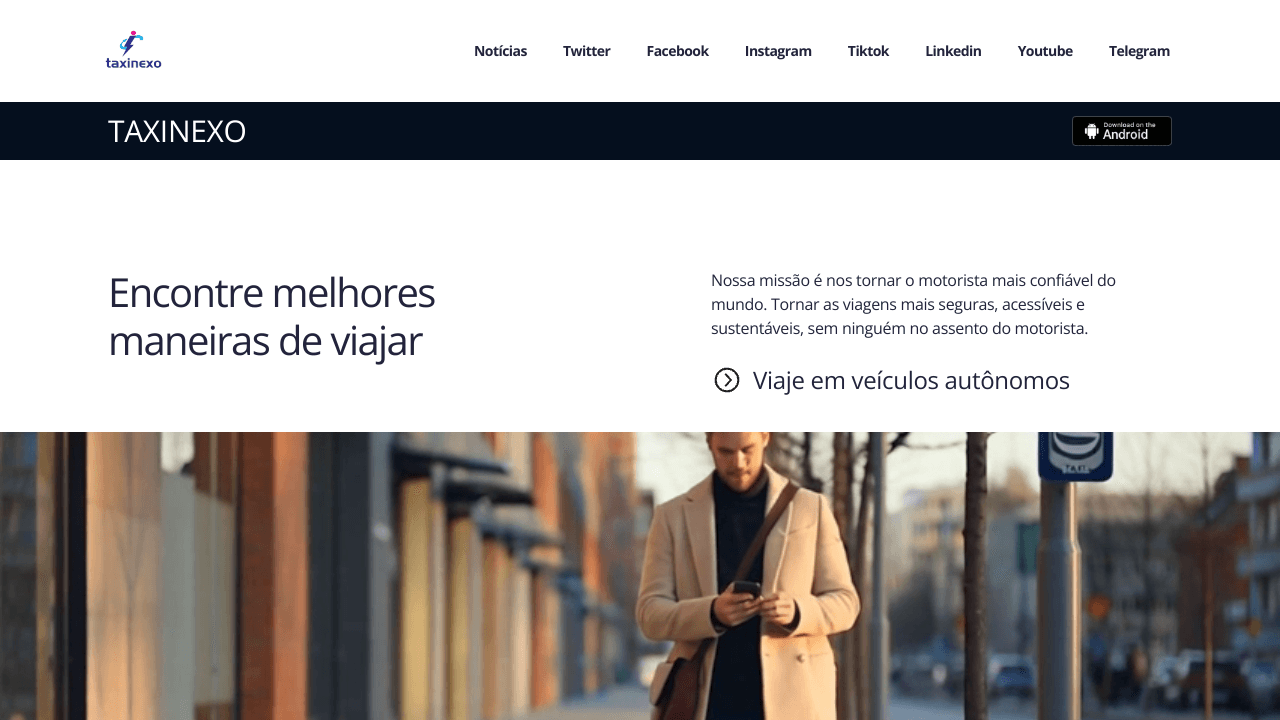Open the Telegram navigation link

click(x=1139, y=51)
